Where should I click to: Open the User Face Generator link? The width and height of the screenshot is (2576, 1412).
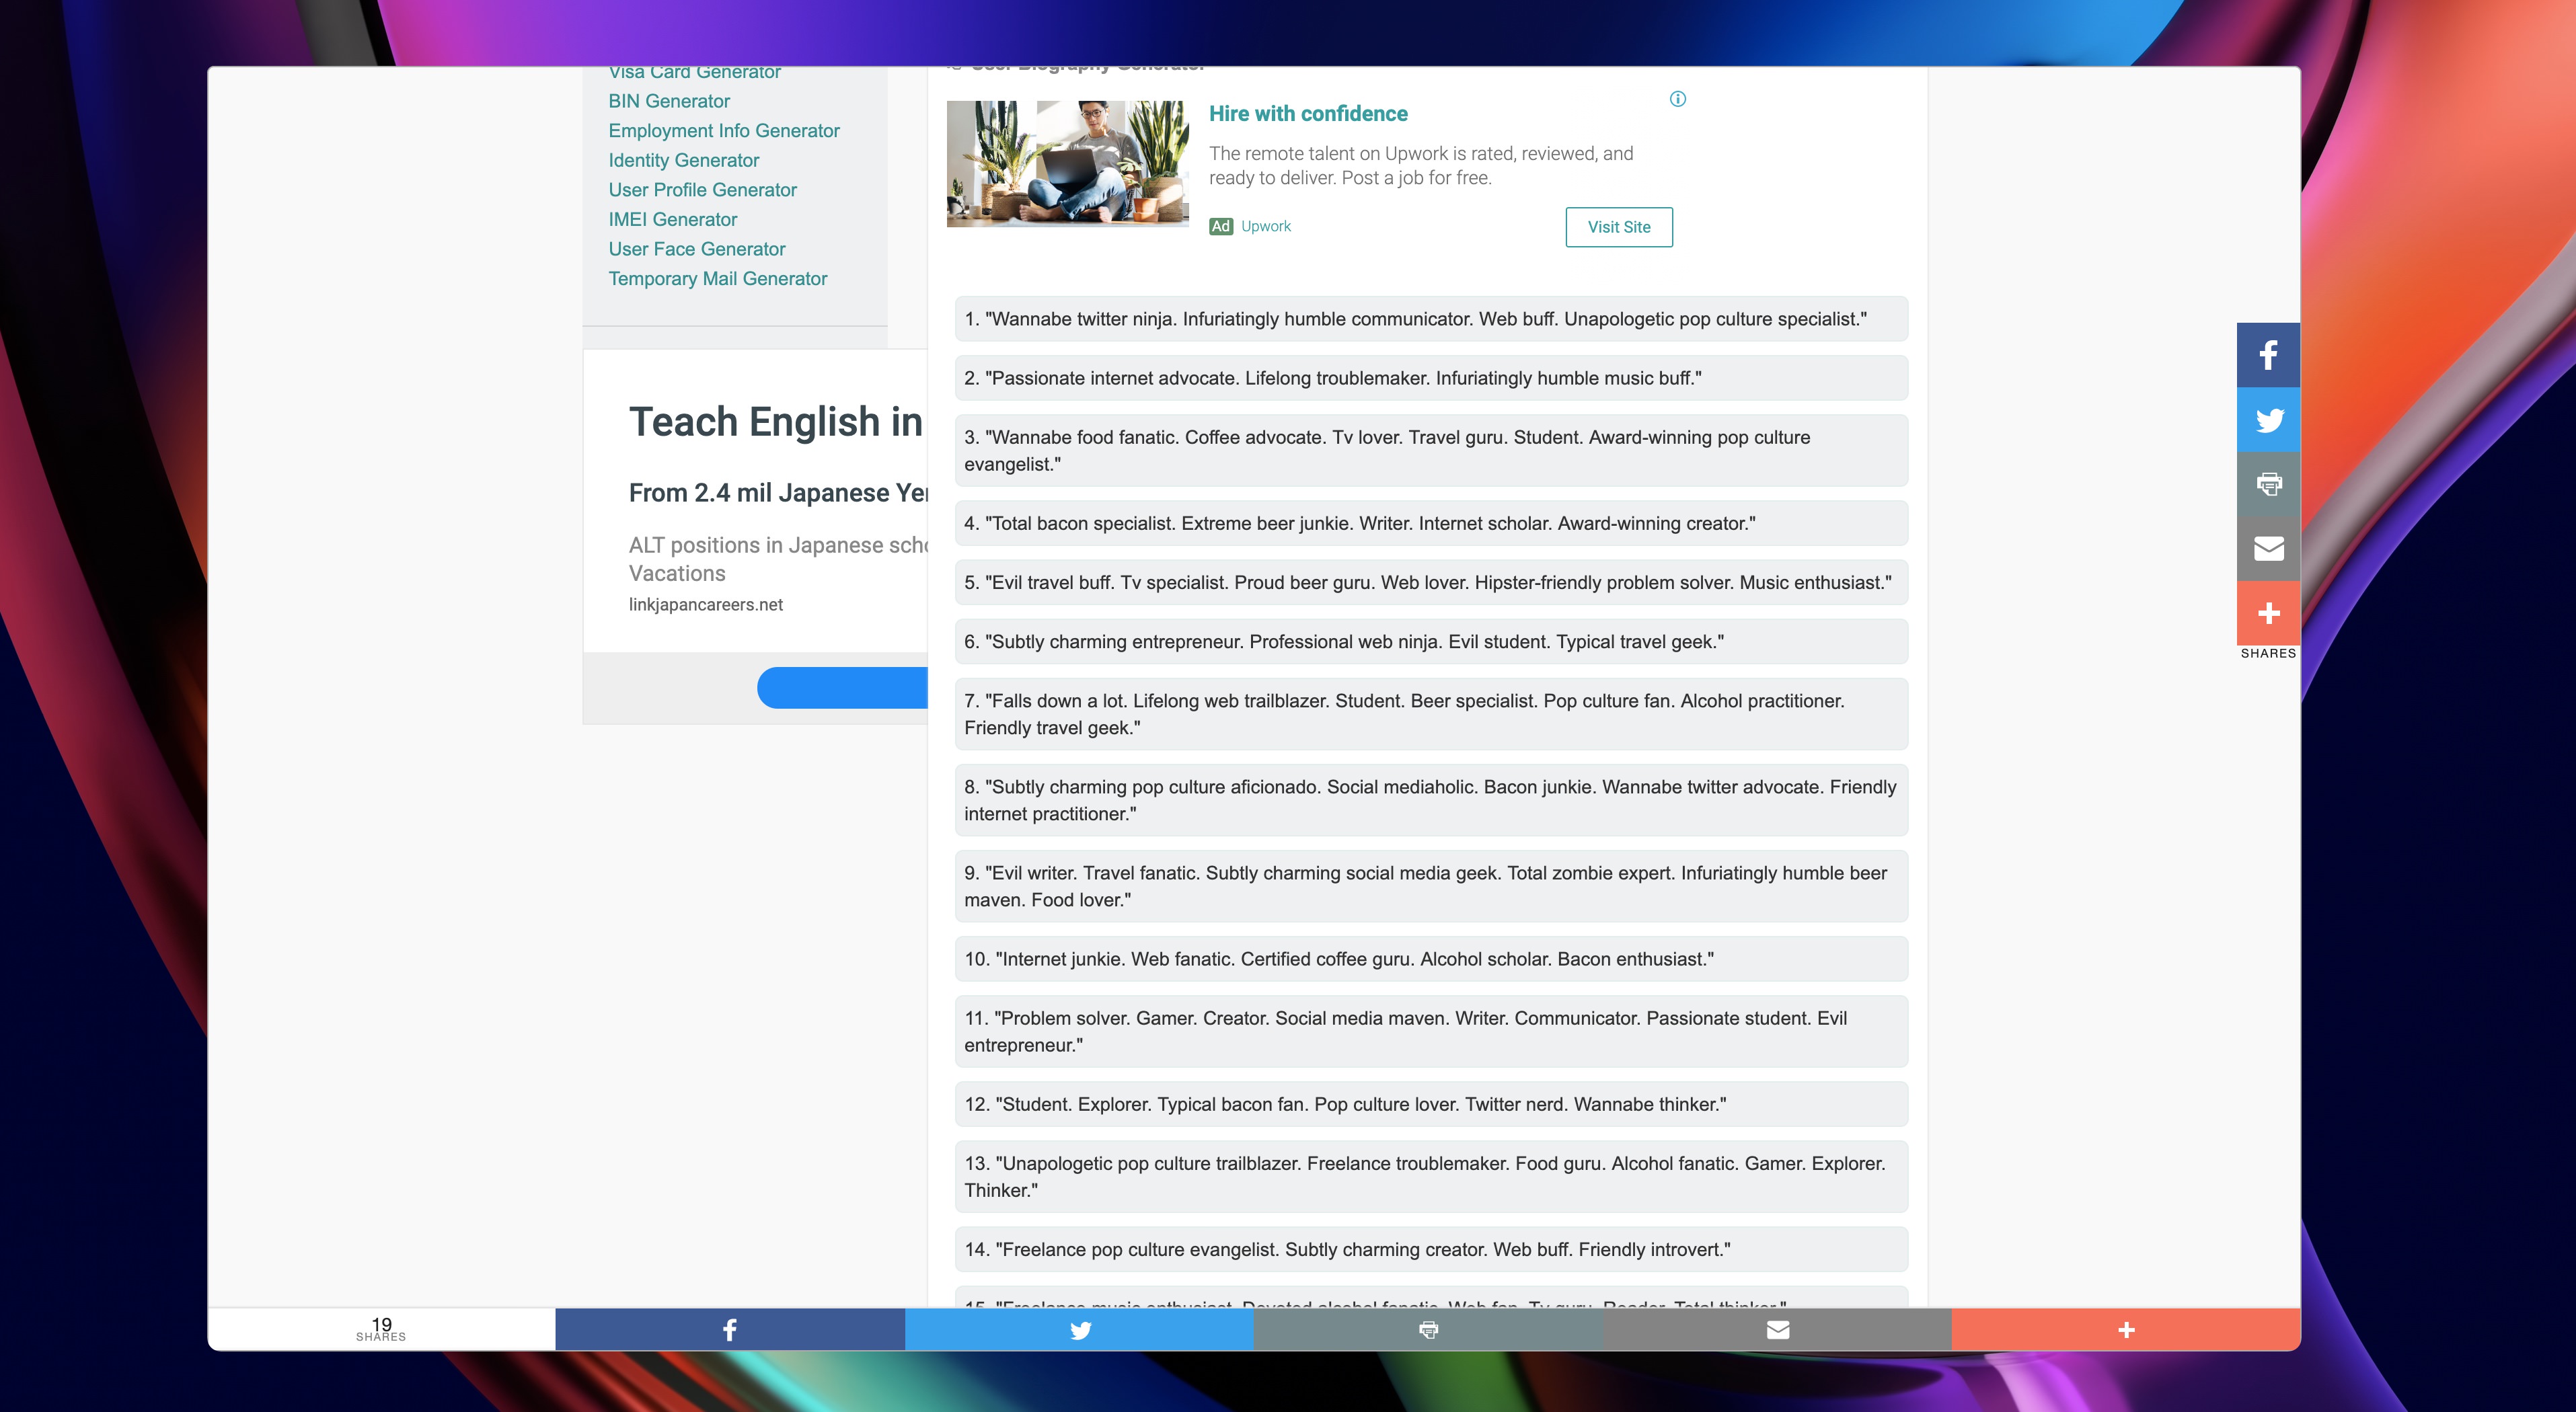pos(696,249)
